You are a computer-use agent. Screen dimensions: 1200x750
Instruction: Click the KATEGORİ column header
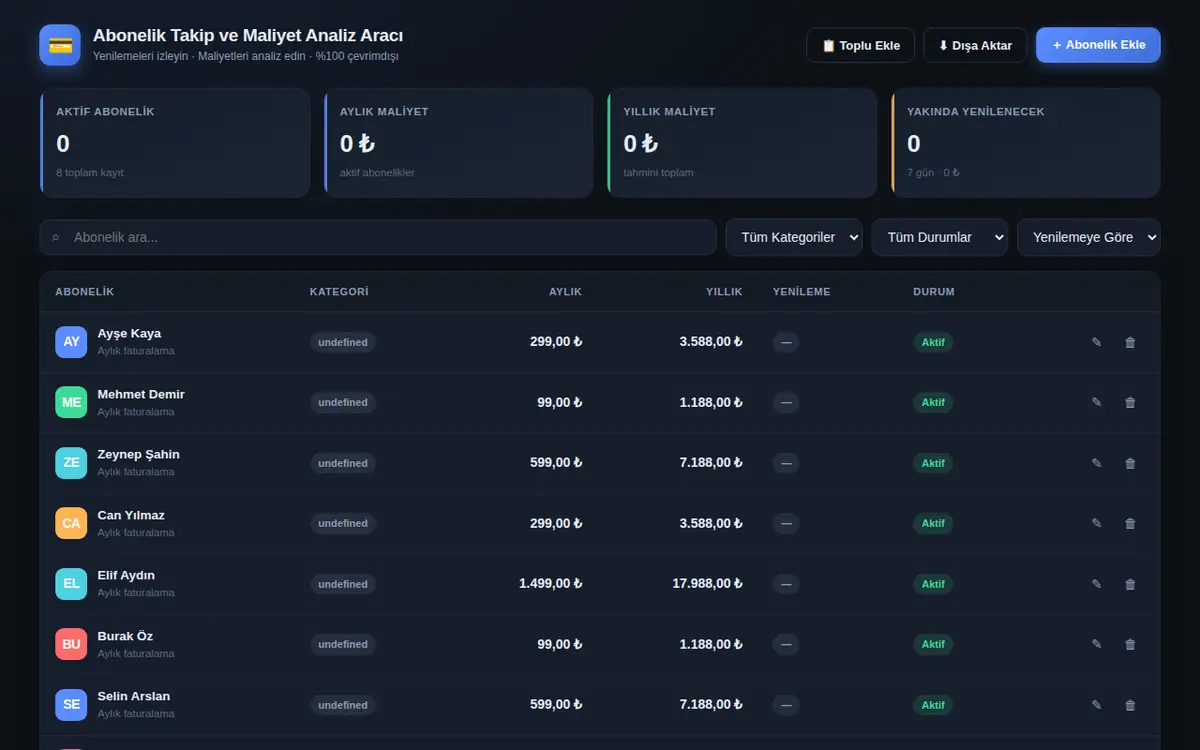[x=339, y=292]
